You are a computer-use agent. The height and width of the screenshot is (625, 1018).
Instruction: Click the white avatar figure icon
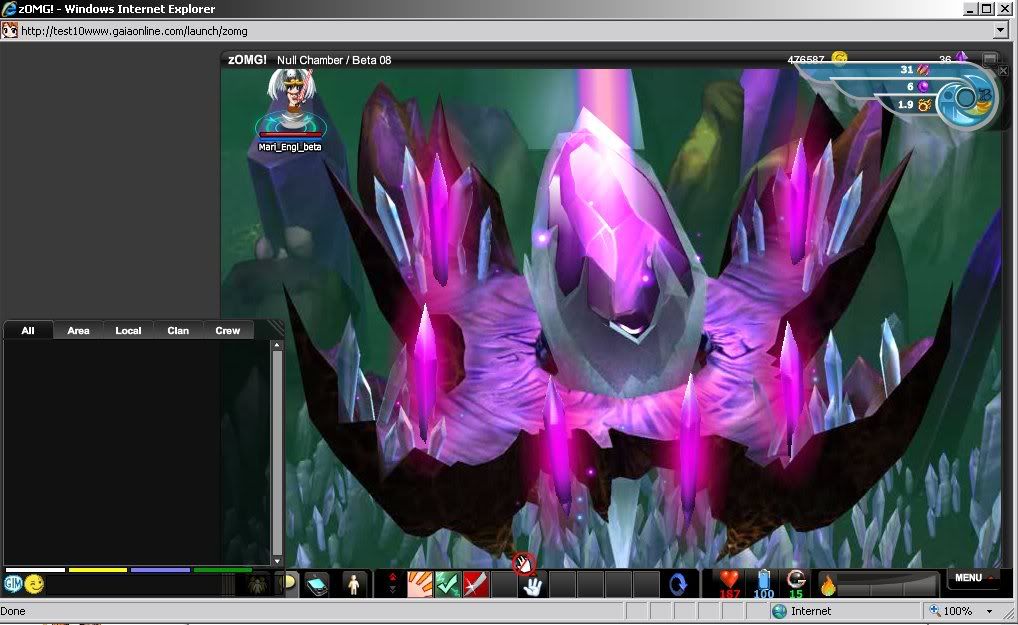tap(354, 585)
